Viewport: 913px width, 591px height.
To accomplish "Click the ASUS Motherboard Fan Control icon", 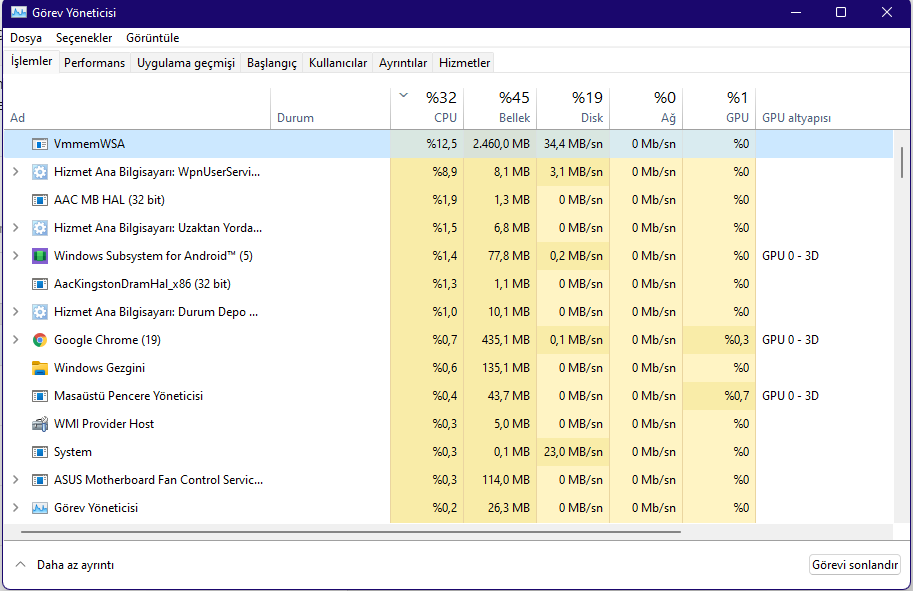I will tap(40, 480).
